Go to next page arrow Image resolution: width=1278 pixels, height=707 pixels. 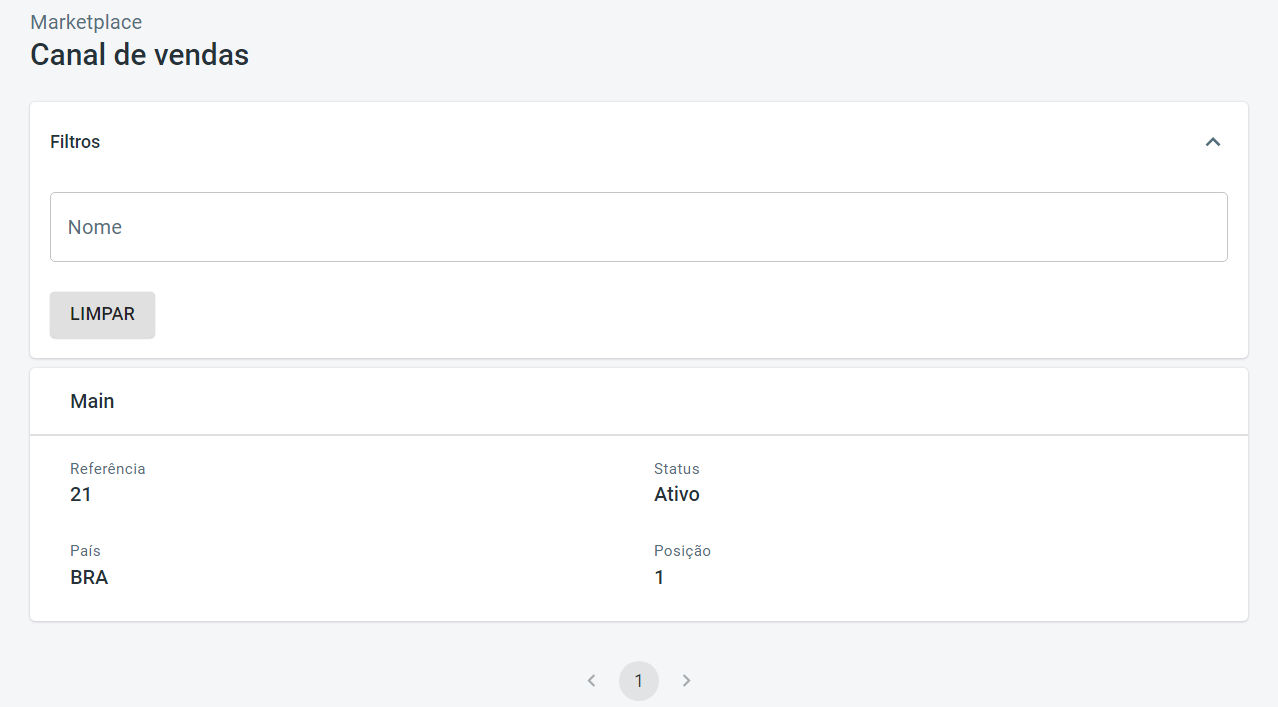686,681
